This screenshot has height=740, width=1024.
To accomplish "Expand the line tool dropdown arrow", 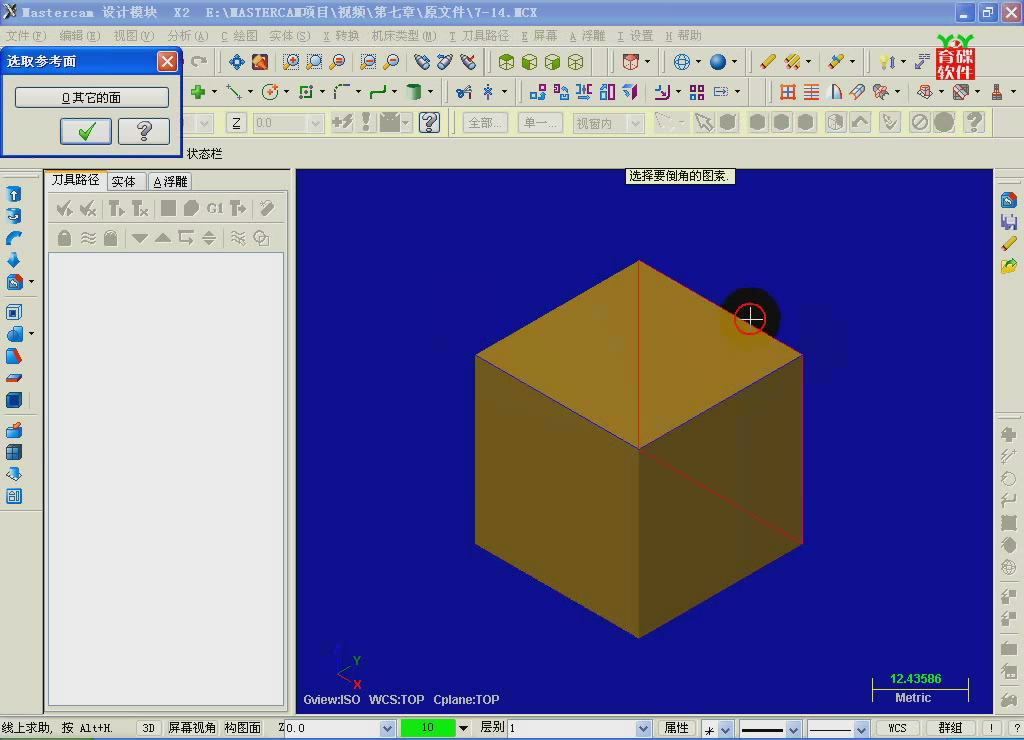I will (250, 92).
